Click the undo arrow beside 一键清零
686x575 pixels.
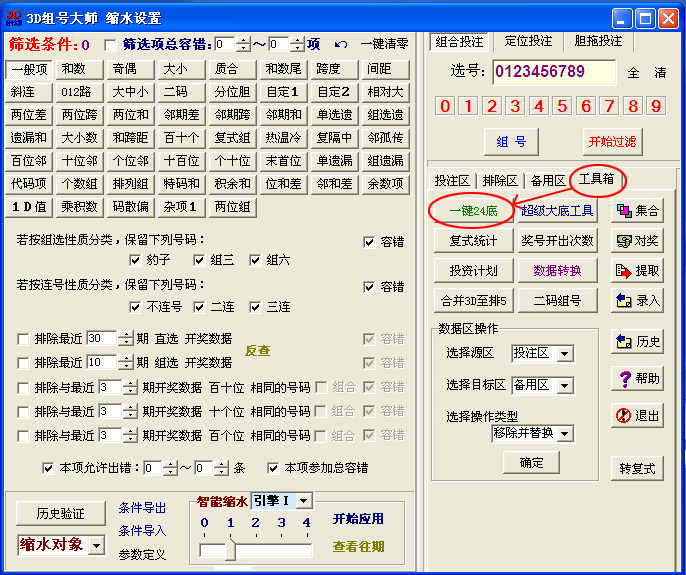pyautogui.click(x=340, y=44)
